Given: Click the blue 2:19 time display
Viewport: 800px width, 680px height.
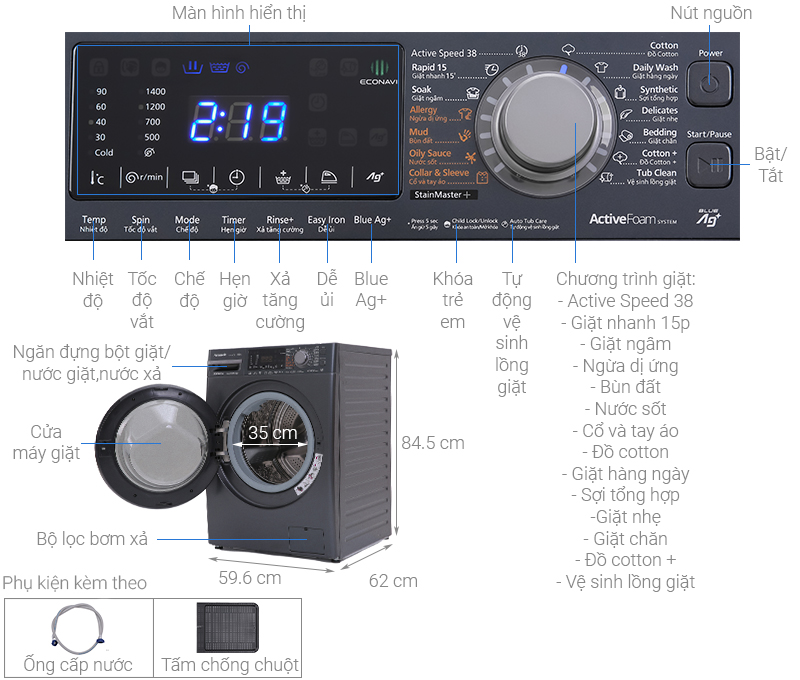Looking at the screenshot, I should [x=238, y=123].
